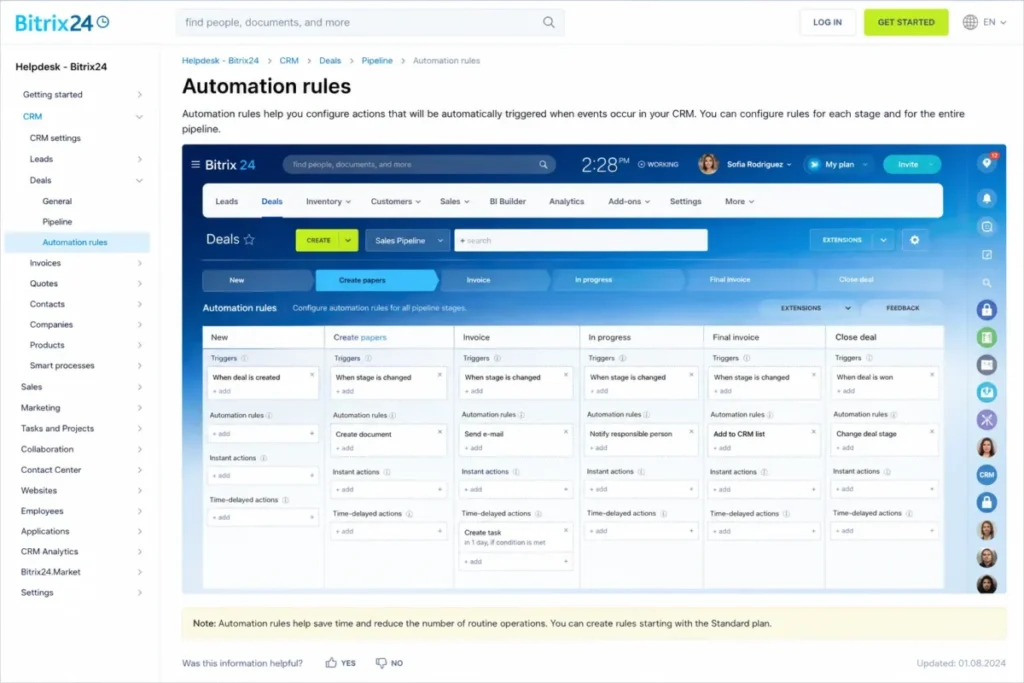Remove the 'Create task' time-delayed action
This screenshot has height=683, width=1024.
pyautogui.click(x=566, y=530)
